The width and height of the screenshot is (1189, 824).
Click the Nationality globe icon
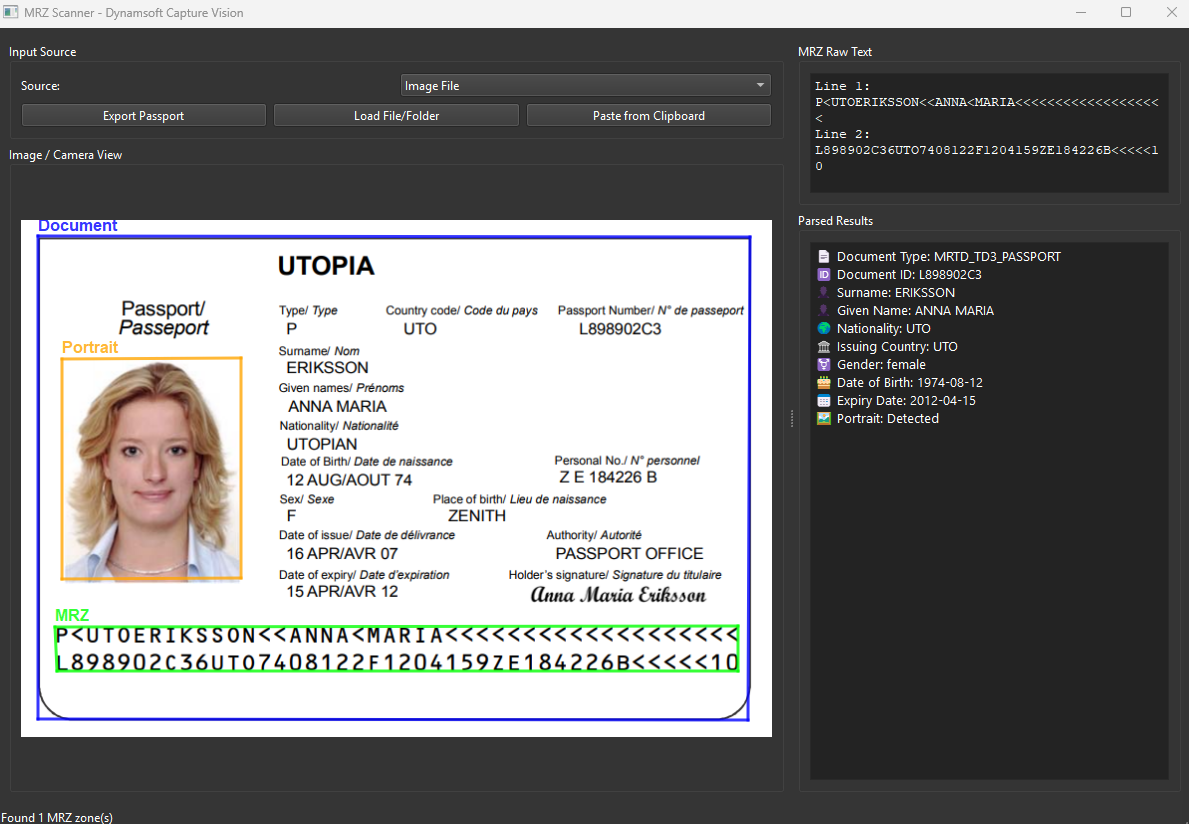pyautogui.click(x=822, y=328)
